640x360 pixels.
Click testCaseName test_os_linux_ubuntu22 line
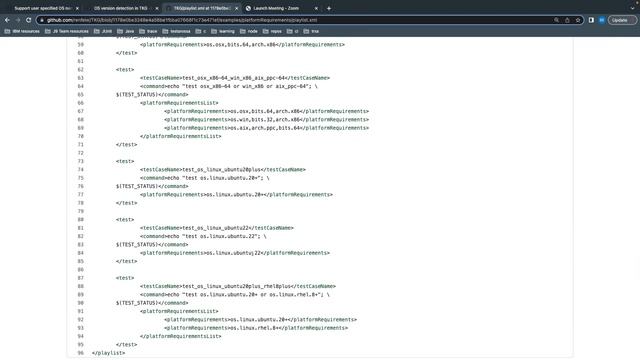[217, 228]
